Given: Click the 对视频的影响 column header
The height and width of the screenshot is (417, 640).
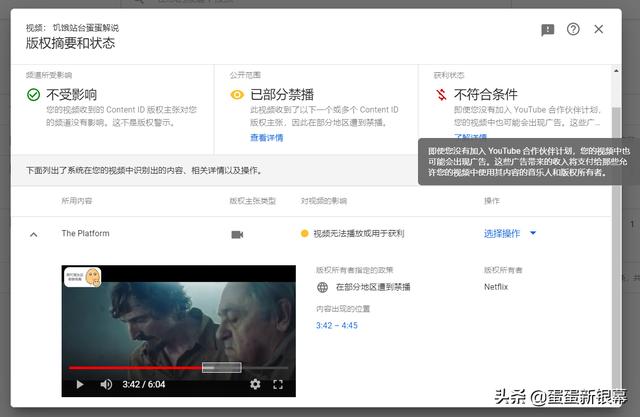Looking at the screenshot, I should pos(324,201).
